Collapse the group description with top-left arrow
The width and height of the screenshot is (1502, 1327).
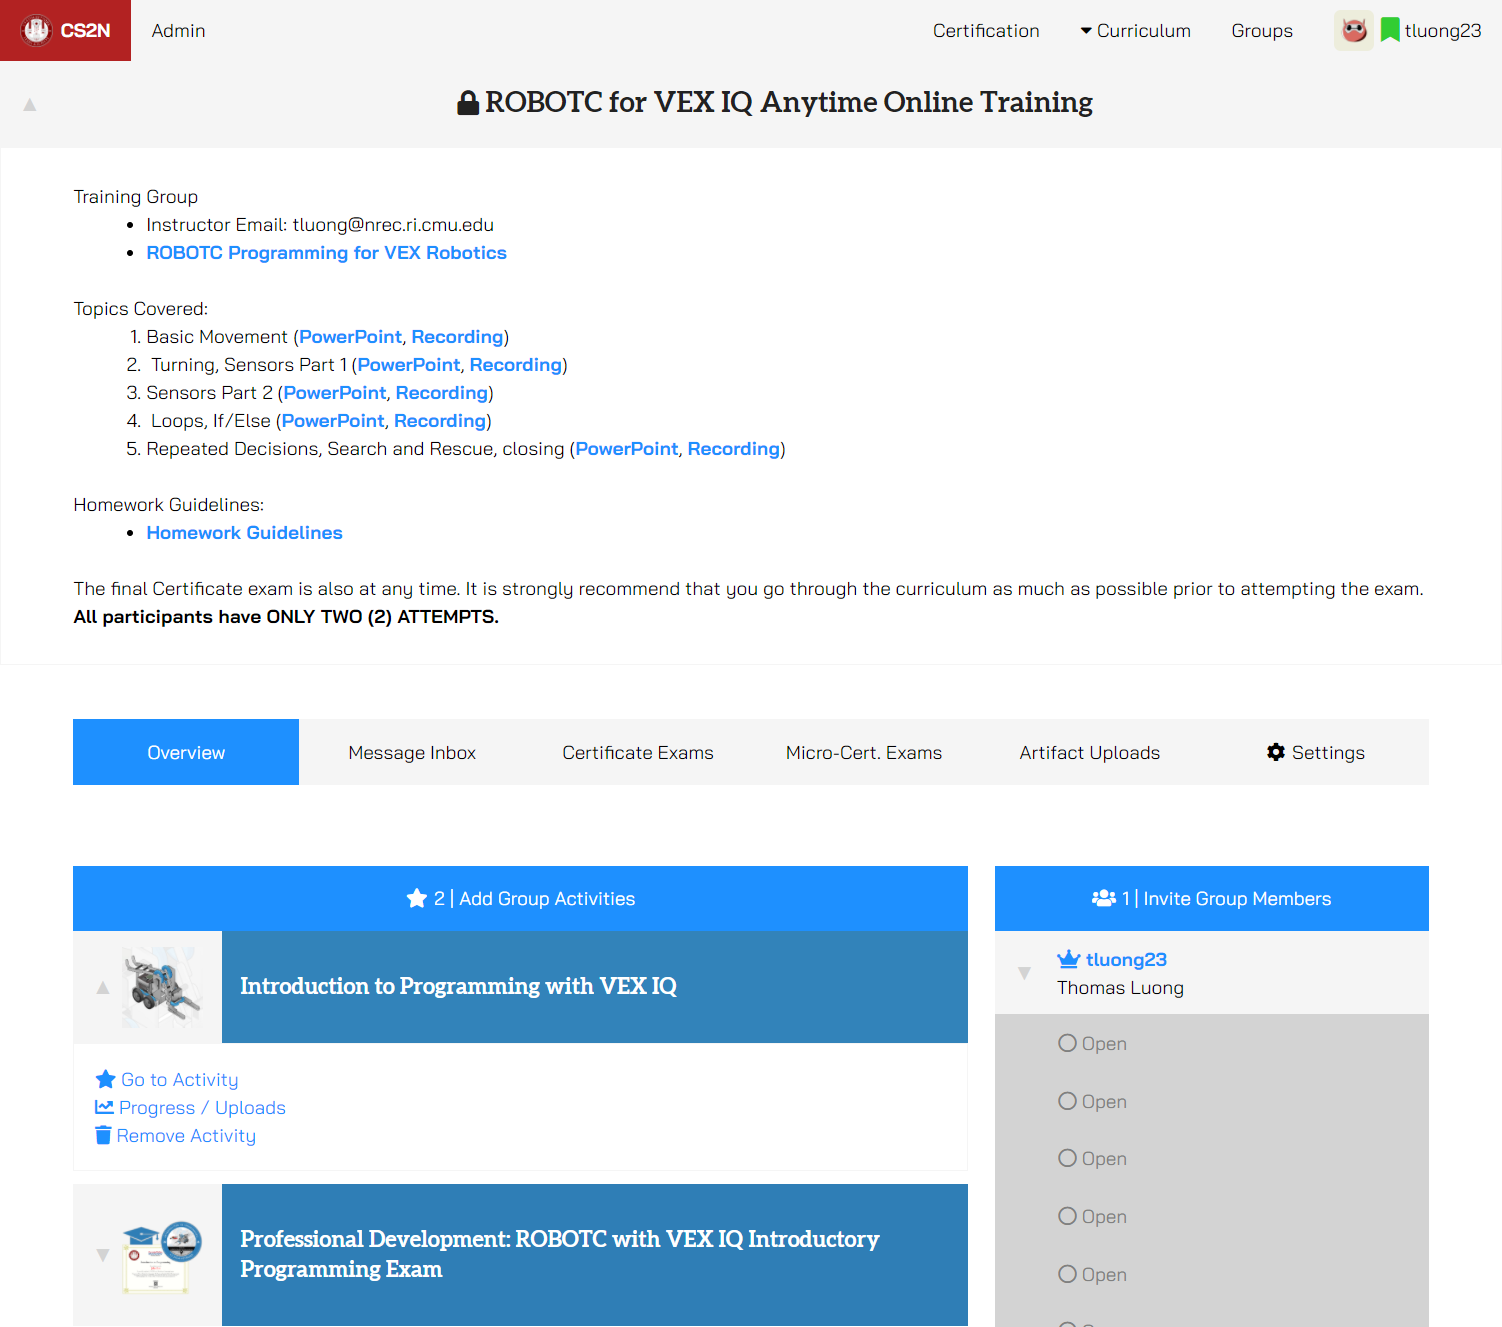(x=30, y=104)
